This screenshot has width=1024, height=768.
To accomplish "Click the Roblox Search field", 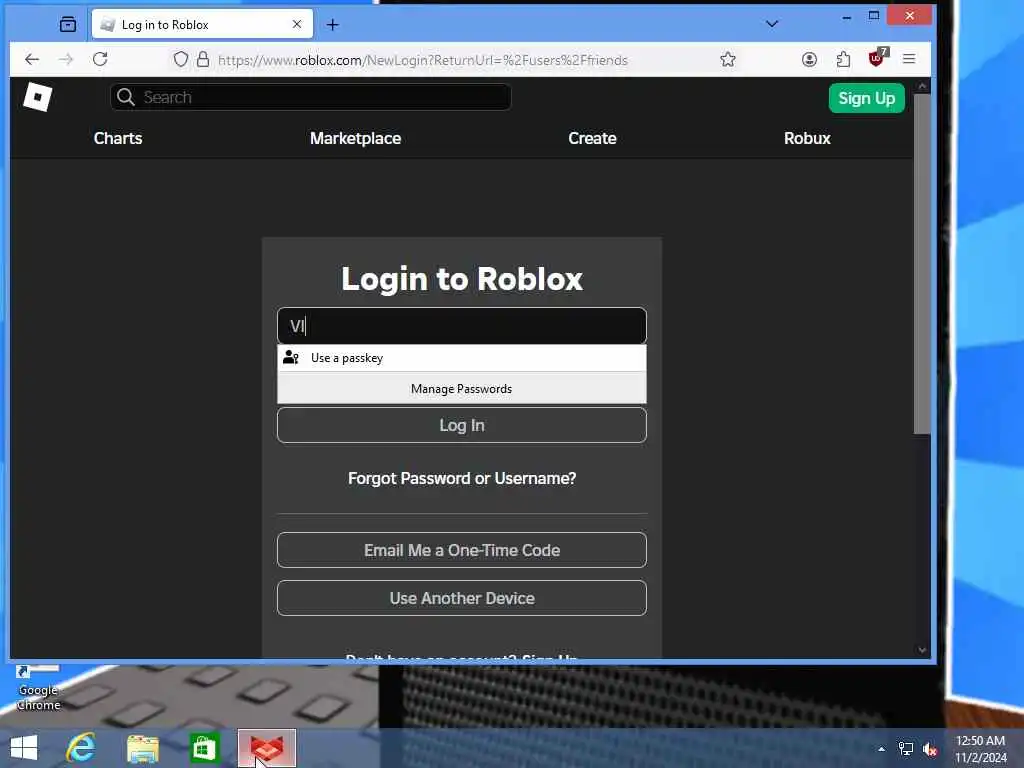I will [x=311, y=97].
